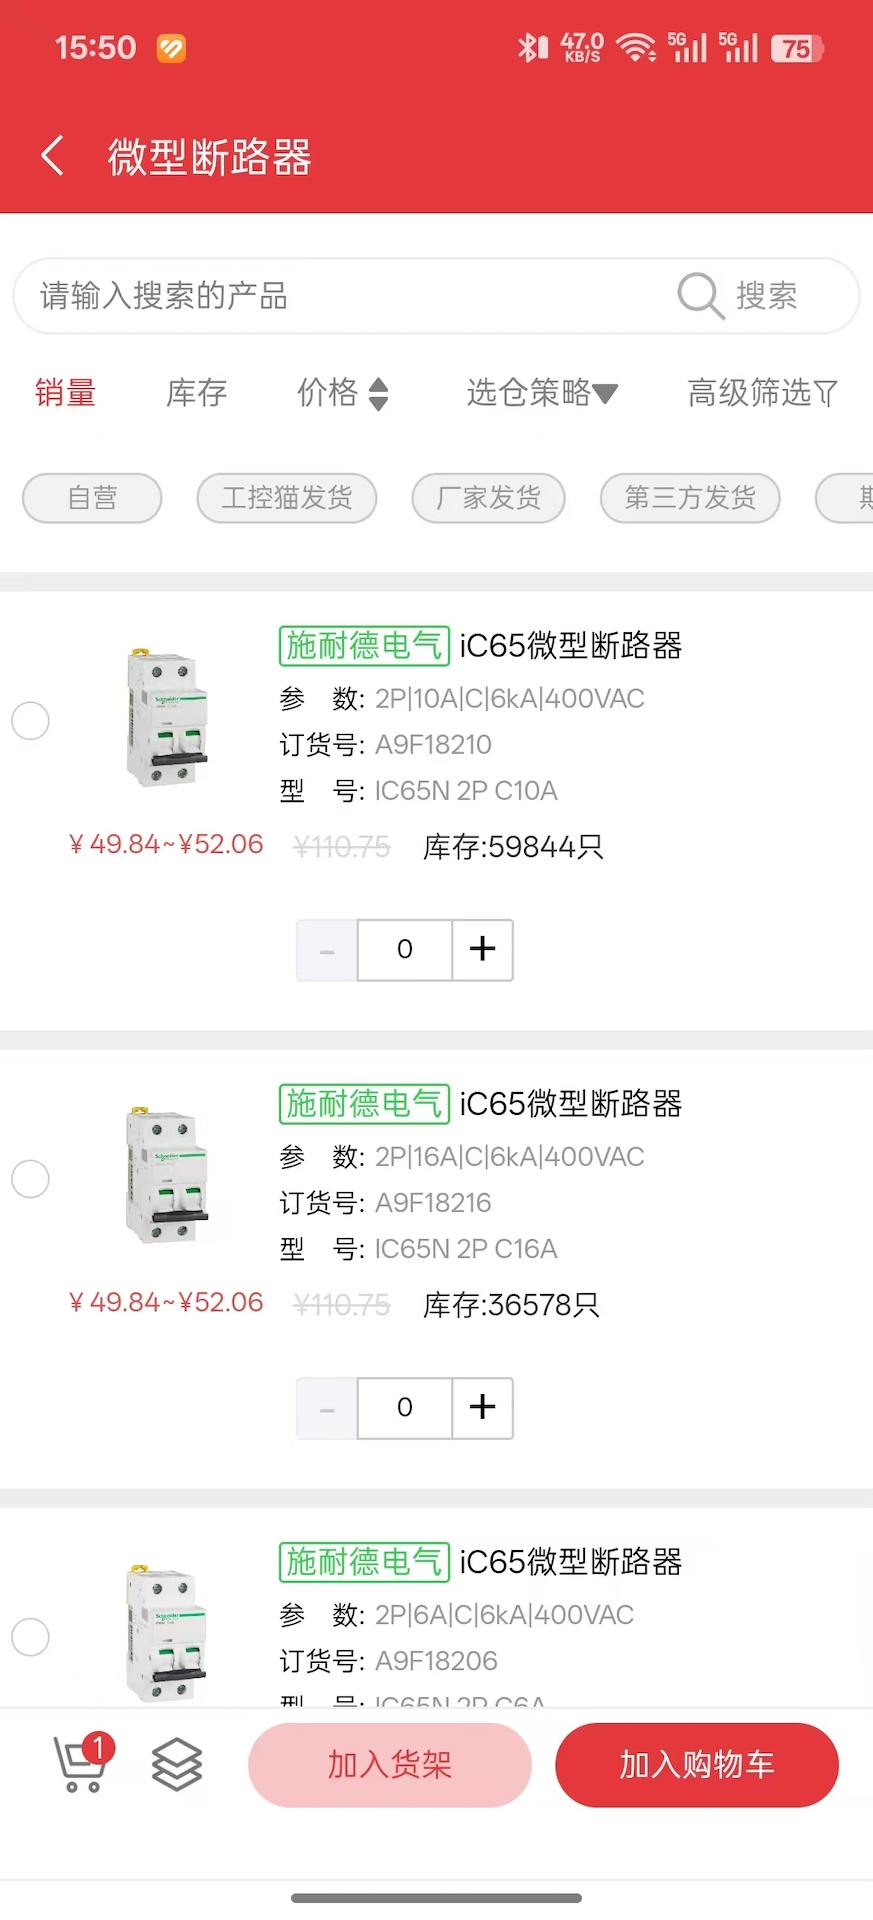Sort products by 销量
The height and width of the screenshot is (1920, 873).
(x=65, y=393)
